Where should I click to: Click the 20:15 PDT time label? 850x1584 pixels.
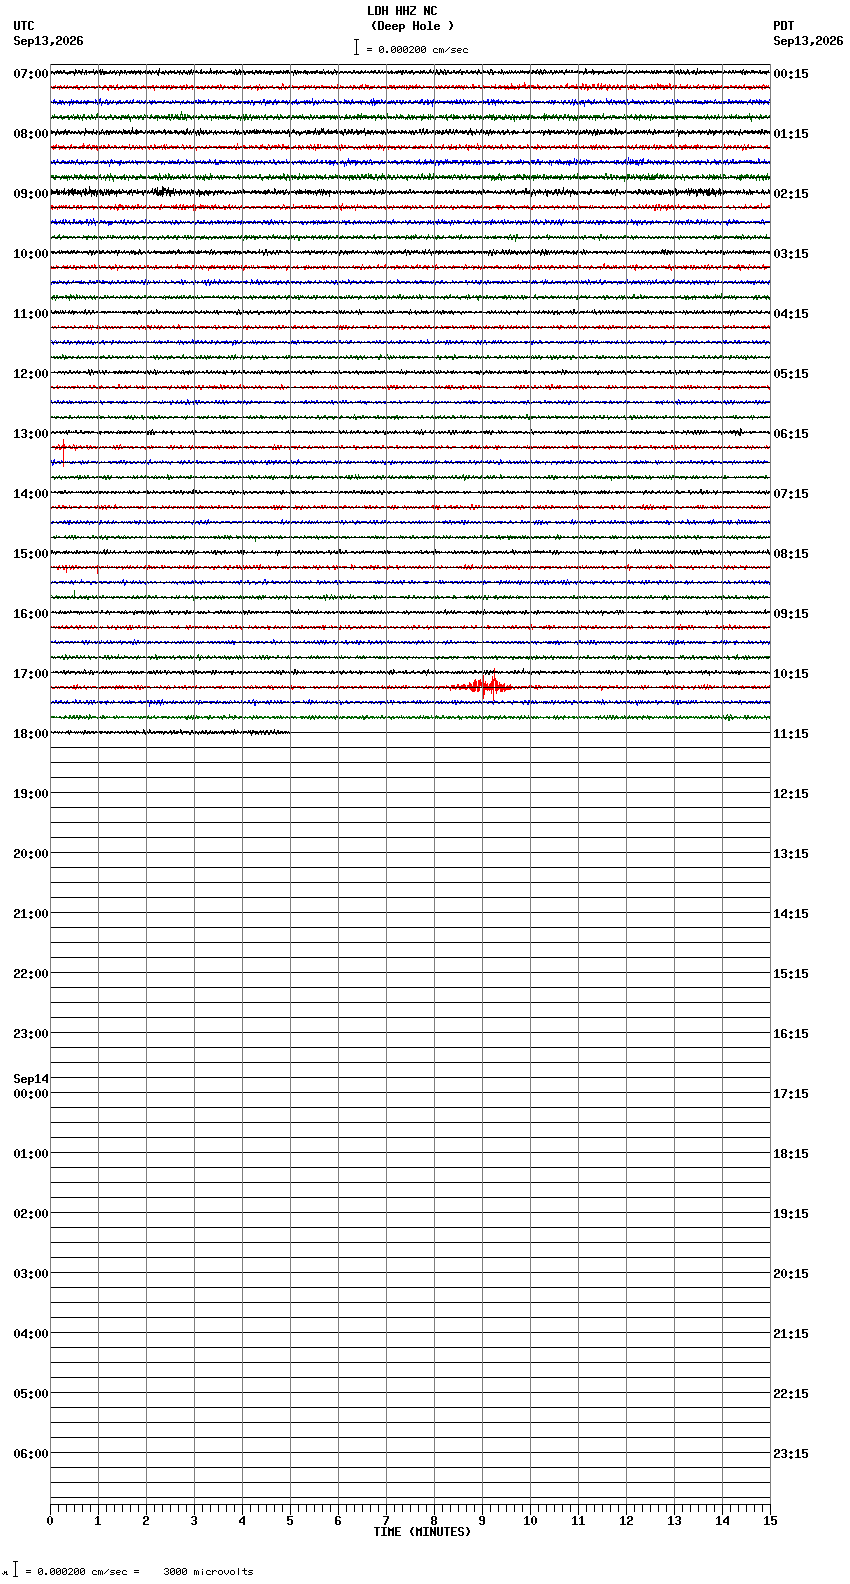pos(791,1273)
